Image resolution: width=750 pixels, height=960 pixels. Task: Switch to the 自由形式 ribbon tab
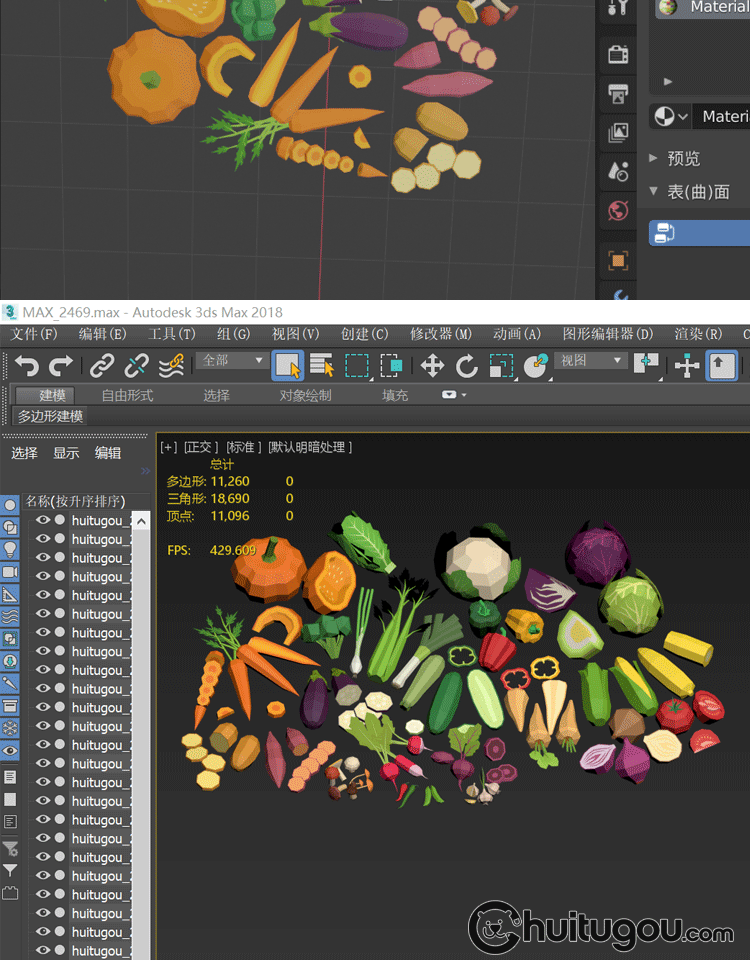click(x=127, y=395)
